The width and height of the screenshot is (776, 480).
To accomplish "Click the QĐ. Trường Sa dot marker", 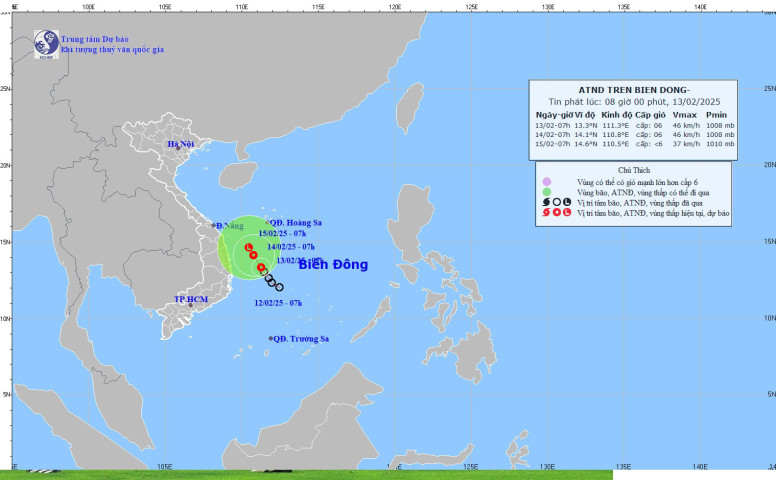I will (x=271, y=338).
